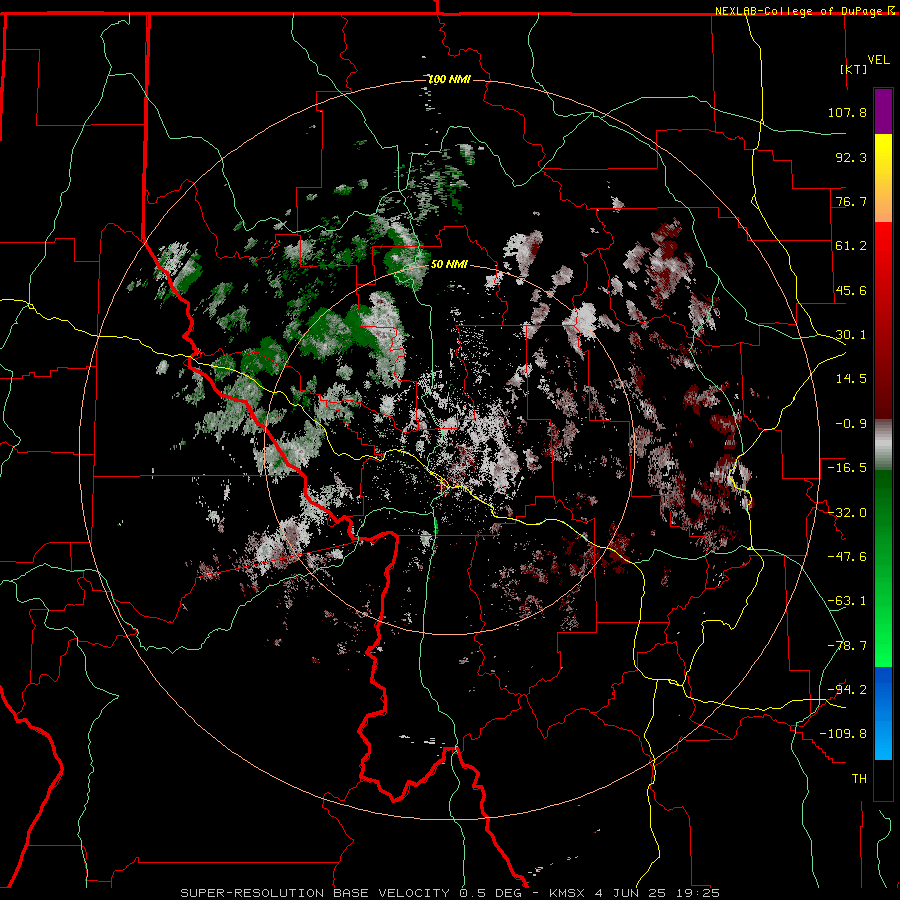The image size is (900, 900).
Task: Click the NEXLAB-College of DuPage credit text
Action: [798, 11]
